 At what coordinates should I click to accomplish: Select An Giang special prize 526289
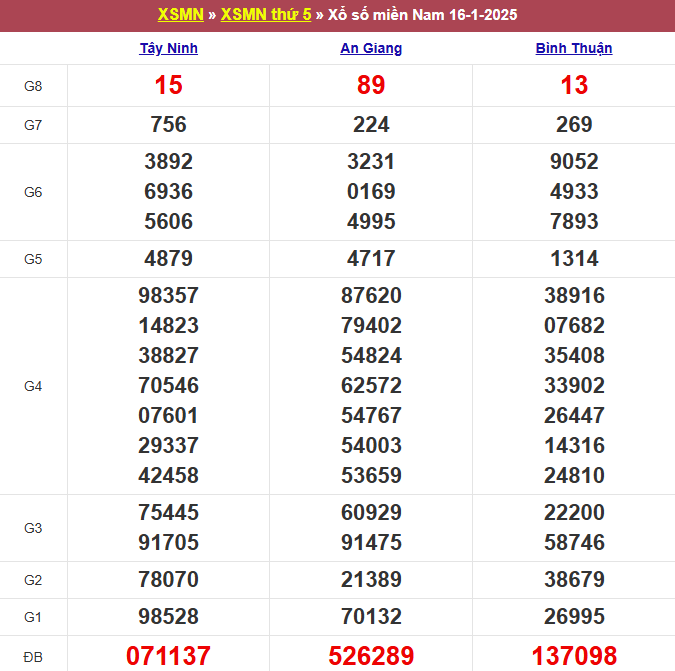pos(371,656)
